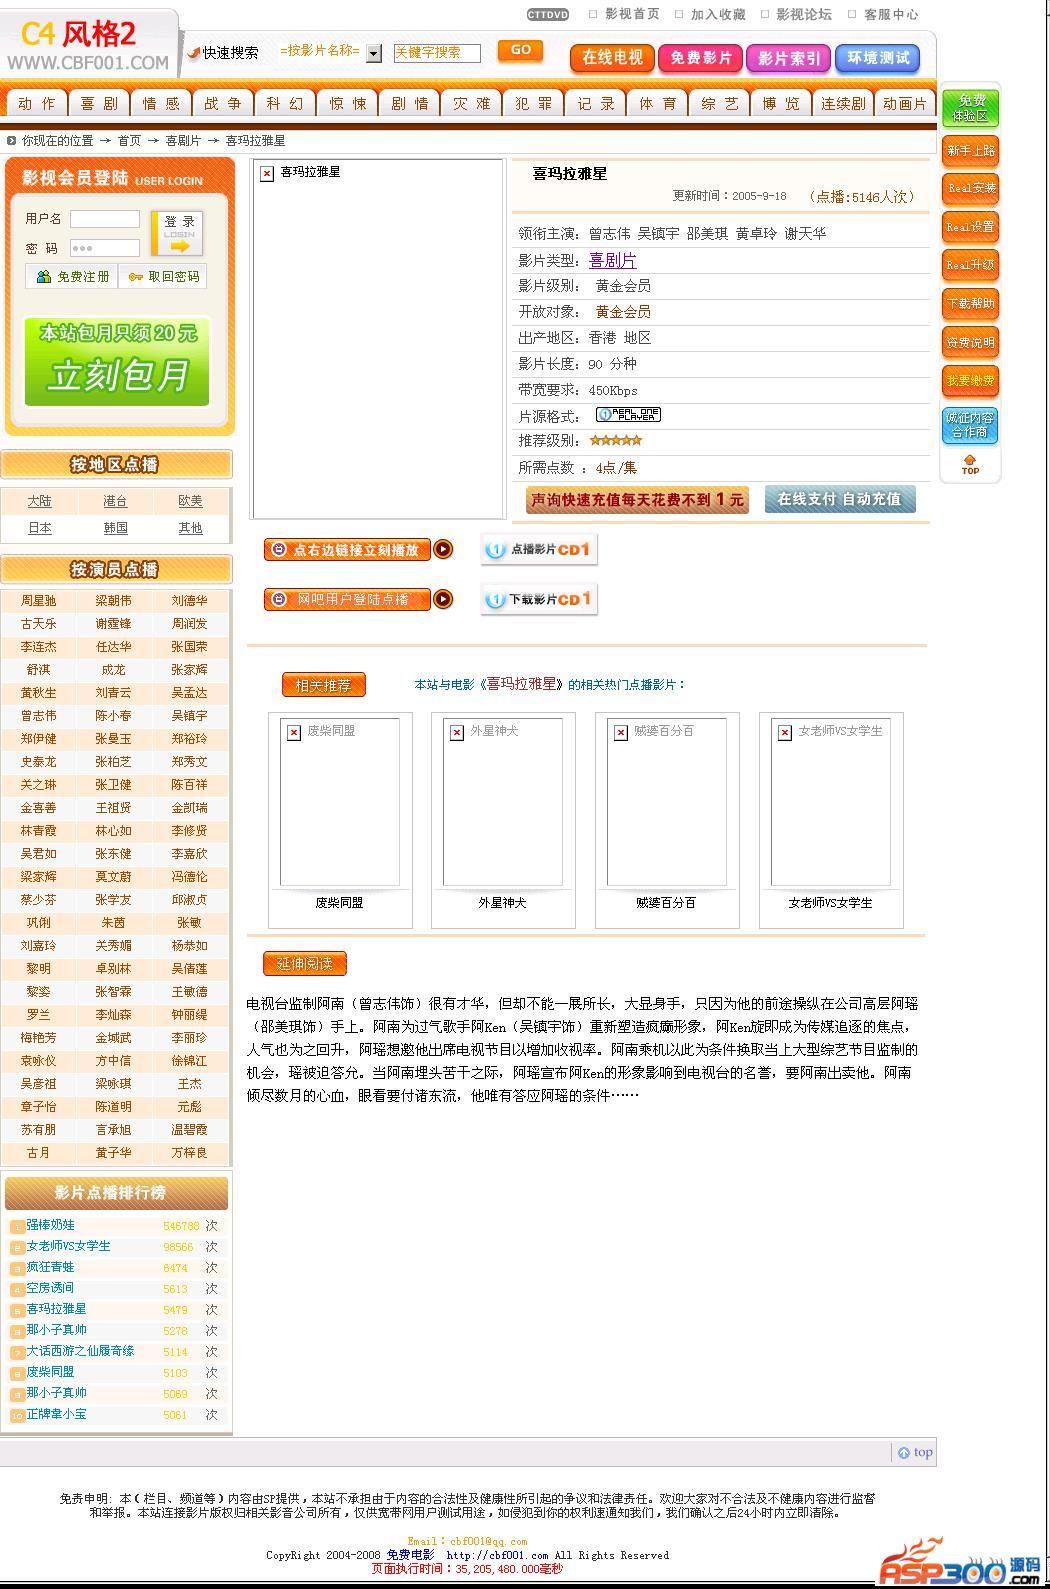Open the 首页 breadcrumb link

coord(129,141)
